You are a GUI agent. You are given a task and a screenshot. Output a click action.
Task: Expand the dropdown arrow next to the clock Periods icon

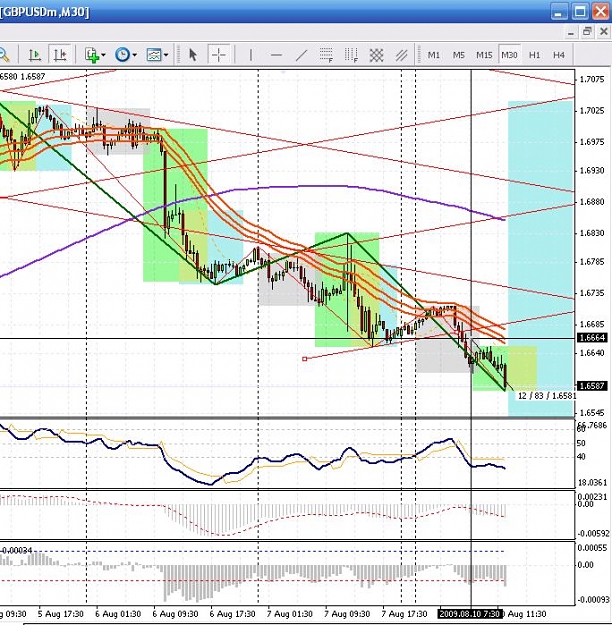134,55
